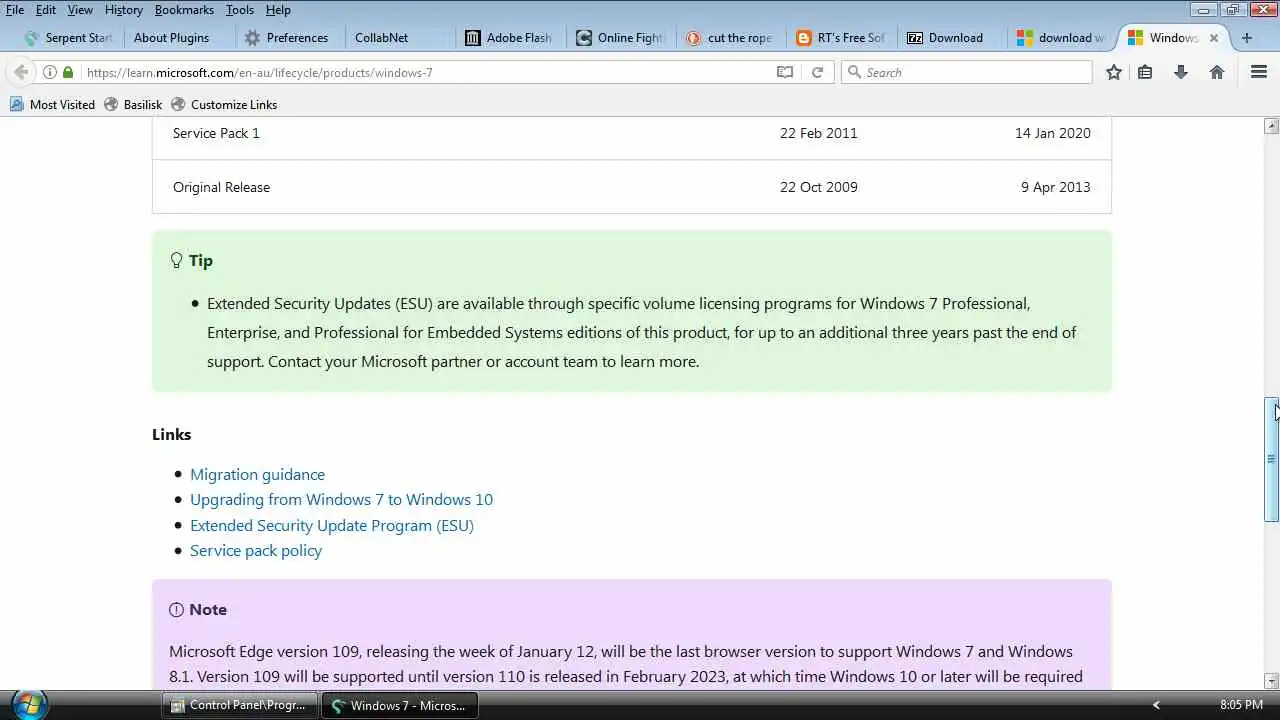Click the Note heading
The width and height of the screenshot is (1280, 720).
point(208,609)
